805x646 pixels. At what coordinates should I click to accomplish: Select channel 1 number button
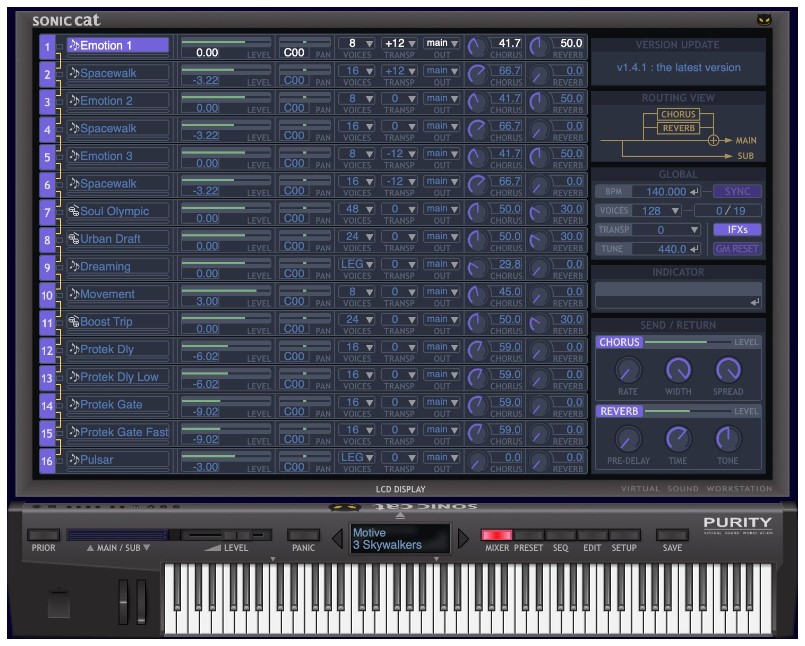pos(47,47)
